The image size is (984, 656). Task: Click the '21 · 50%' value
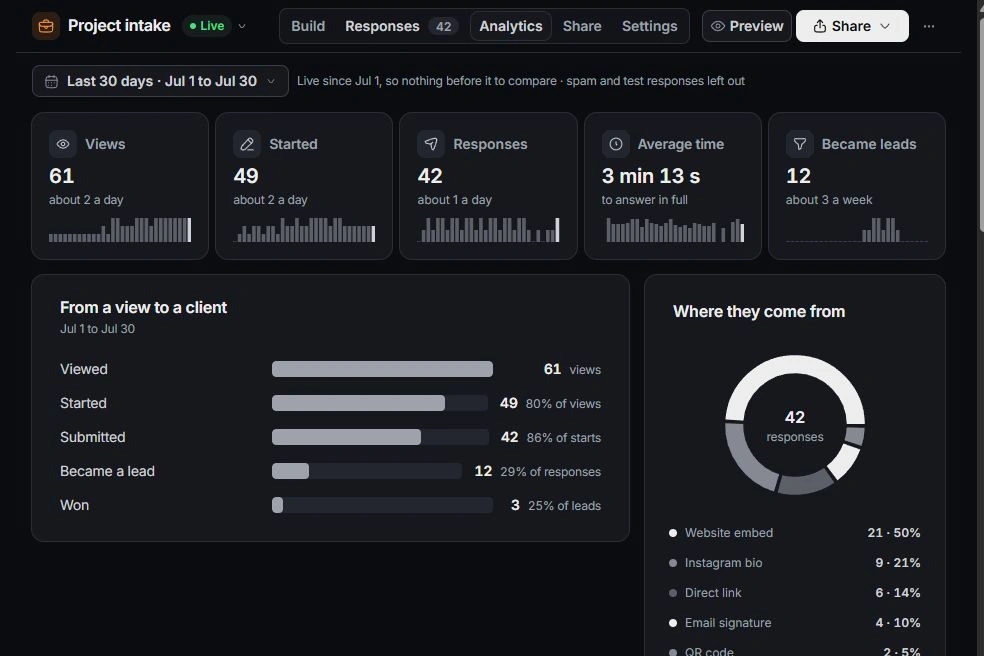click(x=894, y=533)
